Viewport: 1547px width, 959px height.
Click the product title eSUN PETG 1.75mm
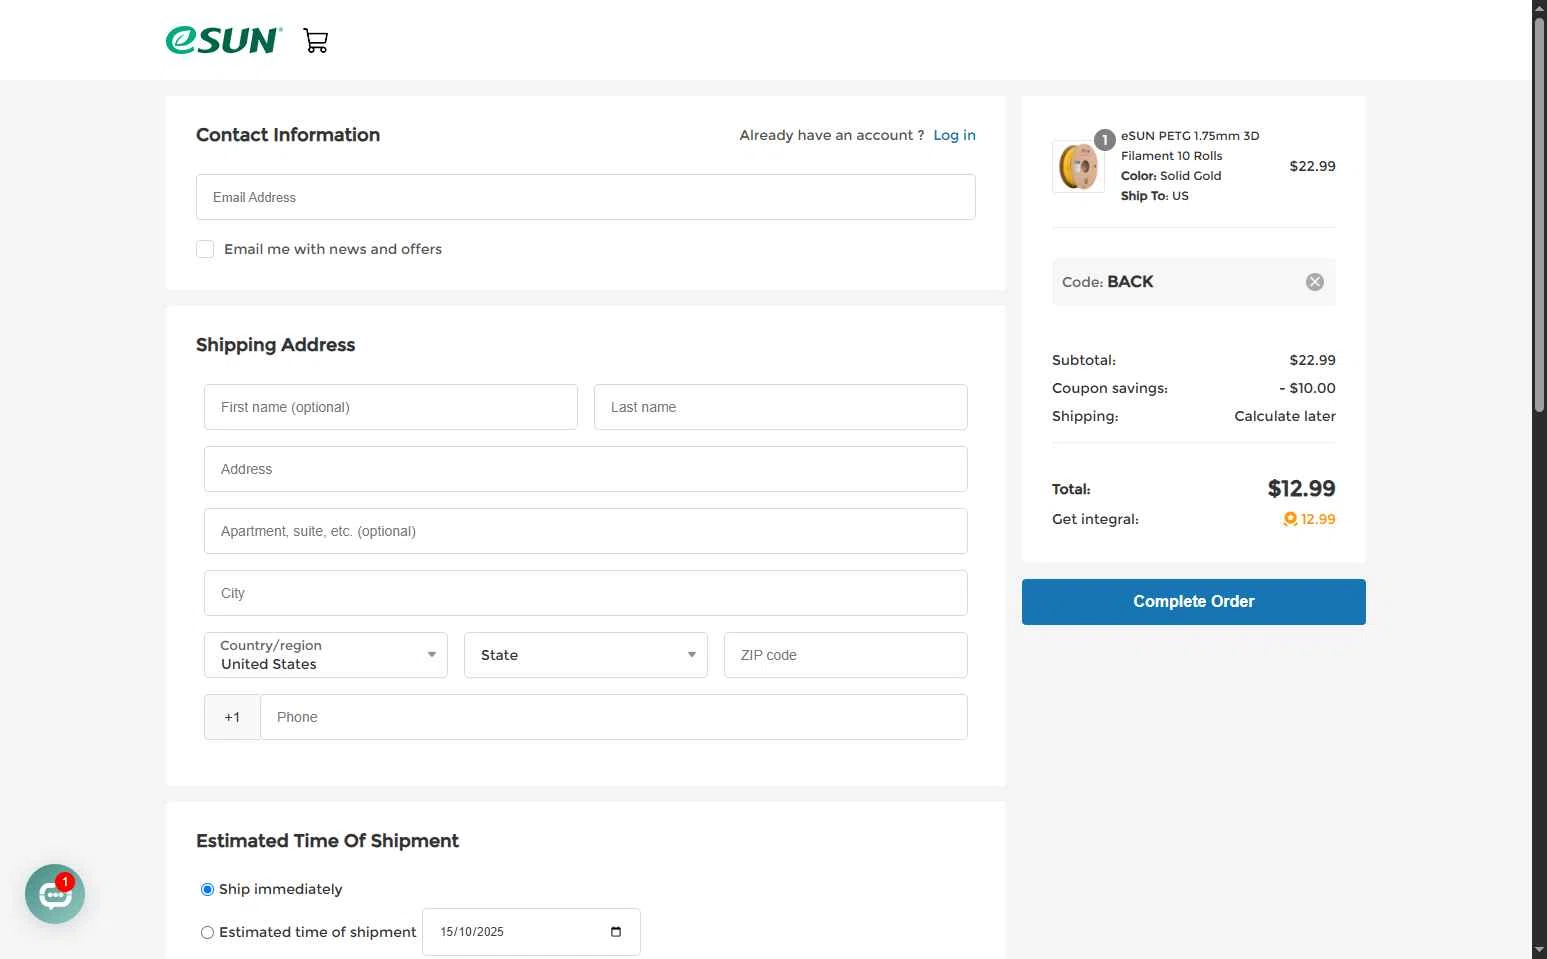click(1190, 146)
